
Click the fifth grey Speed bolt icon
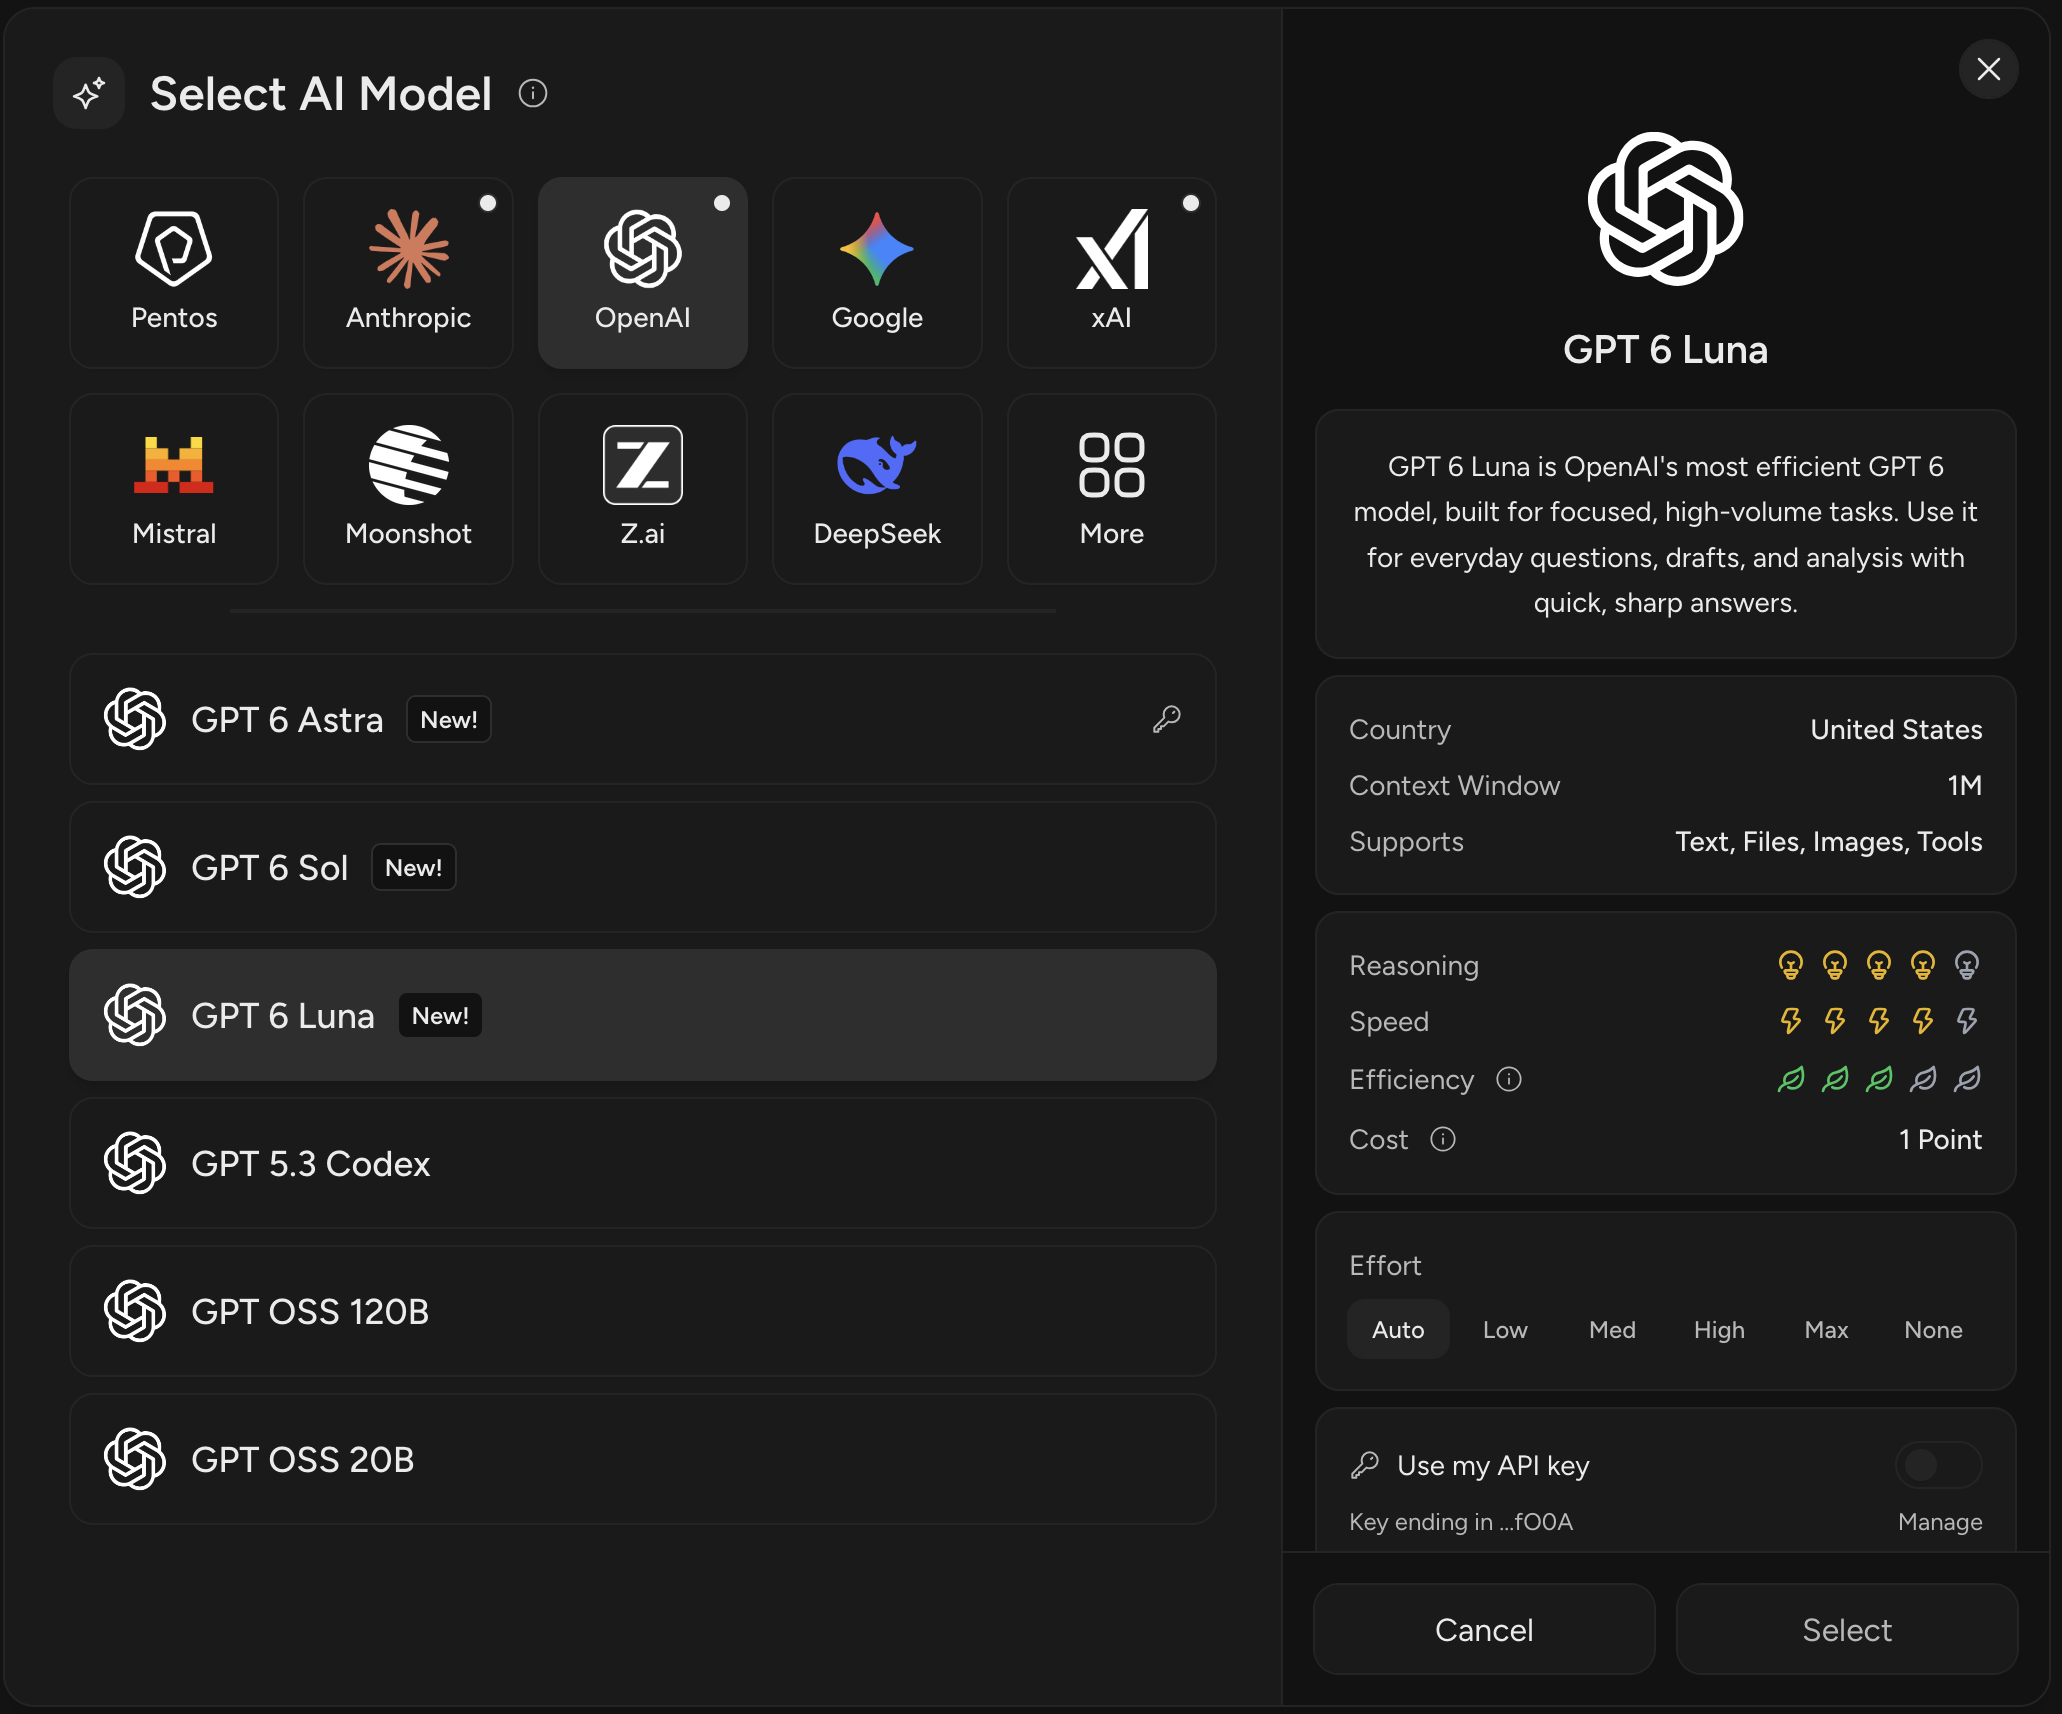(x=1967, y=1021)
